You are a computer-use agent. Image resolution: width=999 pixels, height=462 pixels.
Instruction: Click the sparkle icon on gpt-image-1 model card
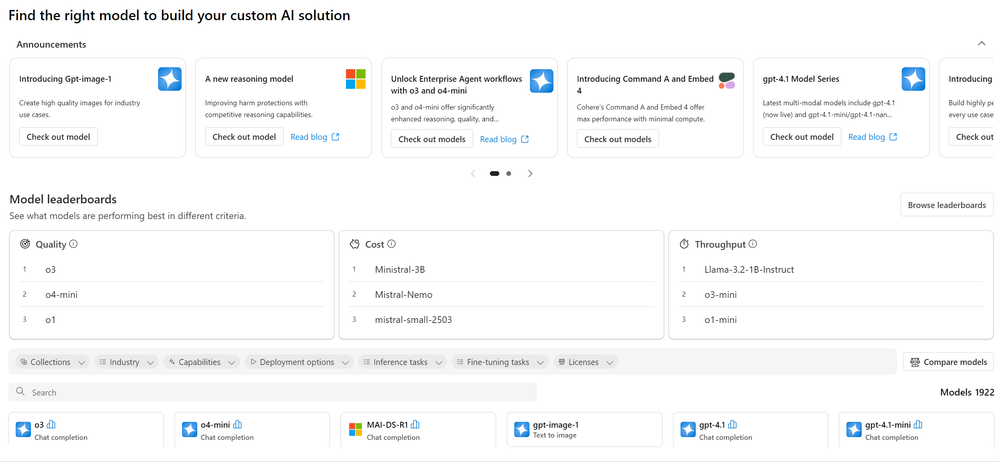click(521, 430)
